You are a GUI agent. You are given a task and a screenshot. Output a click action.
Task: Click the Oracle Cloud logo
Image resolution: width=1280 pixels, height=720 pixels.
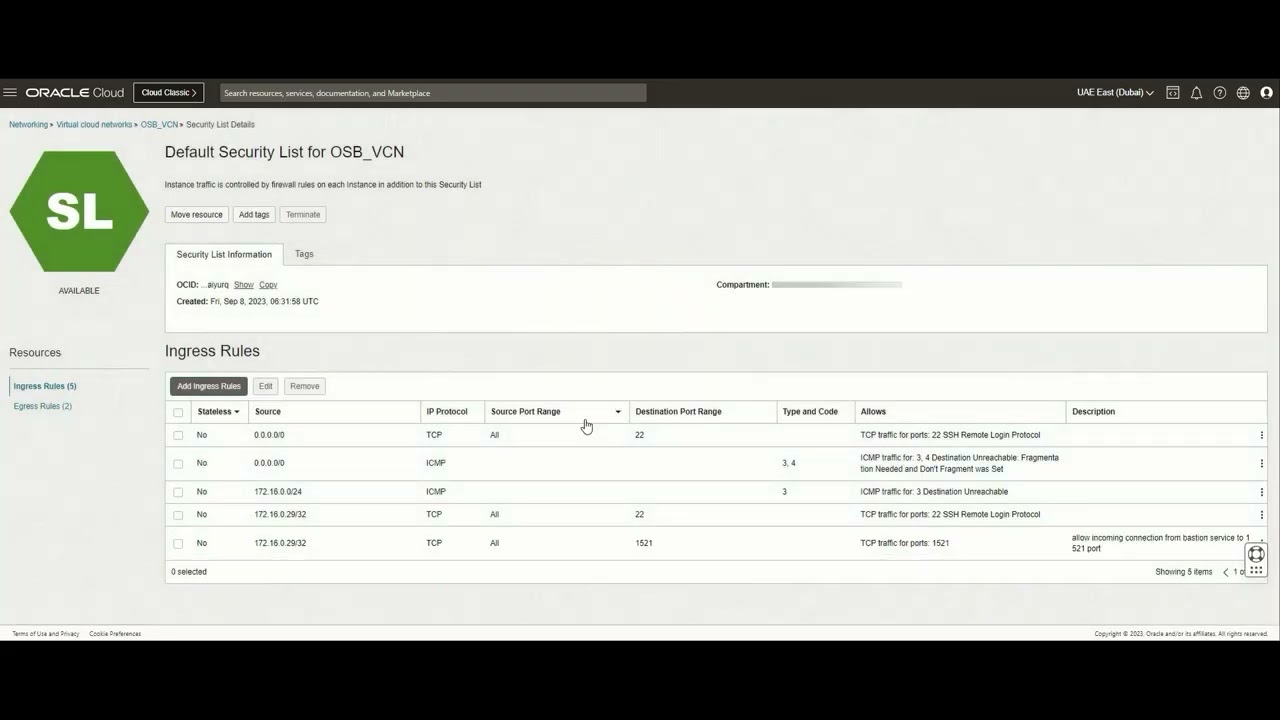[75, 93]
